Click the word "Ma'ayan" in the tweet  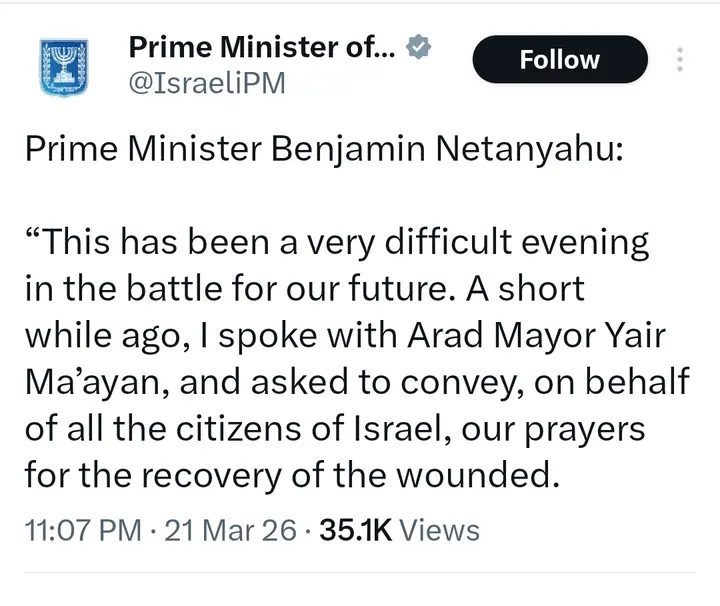tap(83, 383)
